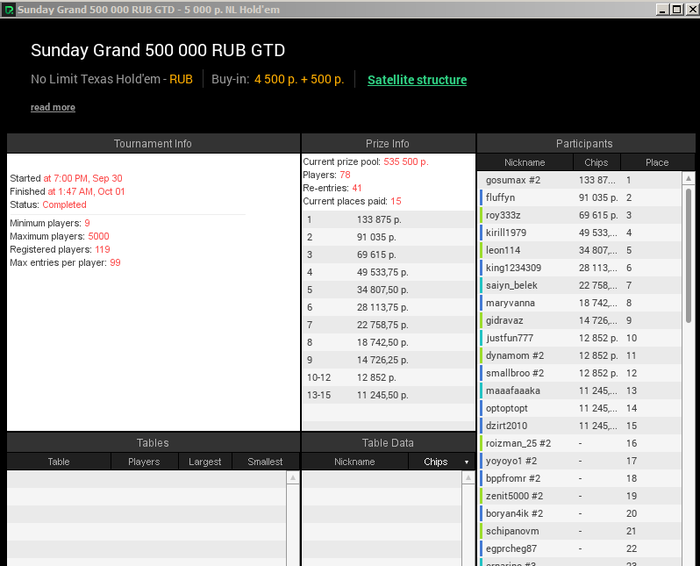This screenshot has width=700, height=566.
Task: Click the prize row 49 533,75 p.
Action: coord(388,272)
